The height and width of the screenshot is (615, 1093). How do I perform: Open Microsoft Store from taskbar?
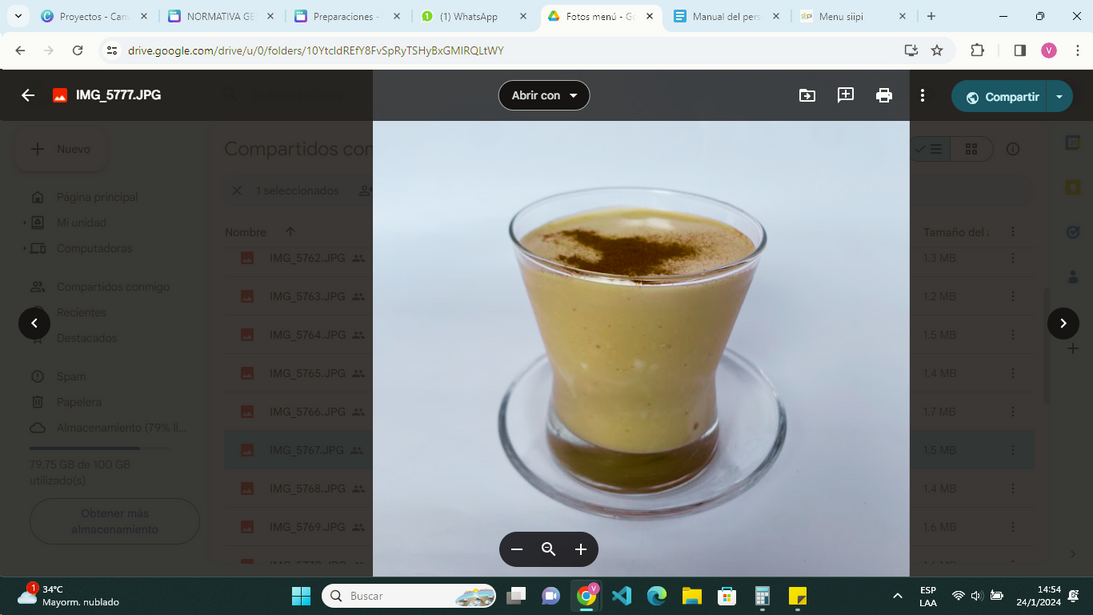pos(727,596)
